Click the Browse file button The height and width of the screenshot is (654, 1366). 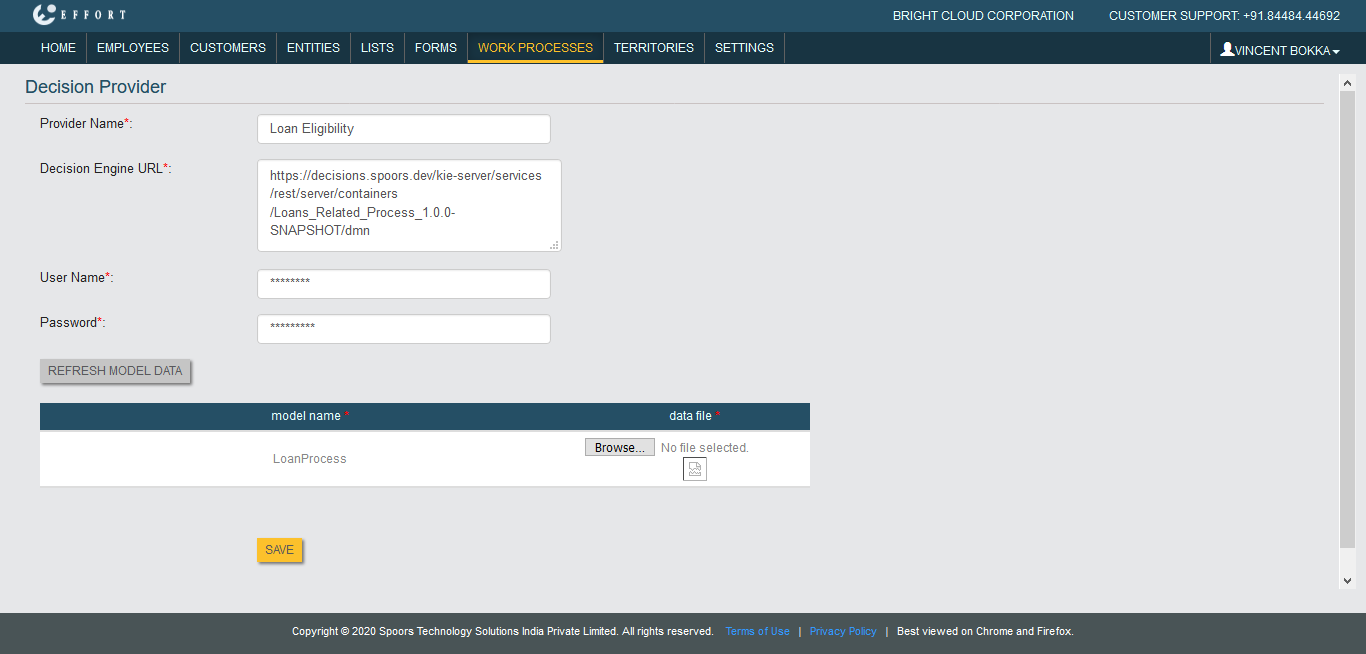[619, 448]
